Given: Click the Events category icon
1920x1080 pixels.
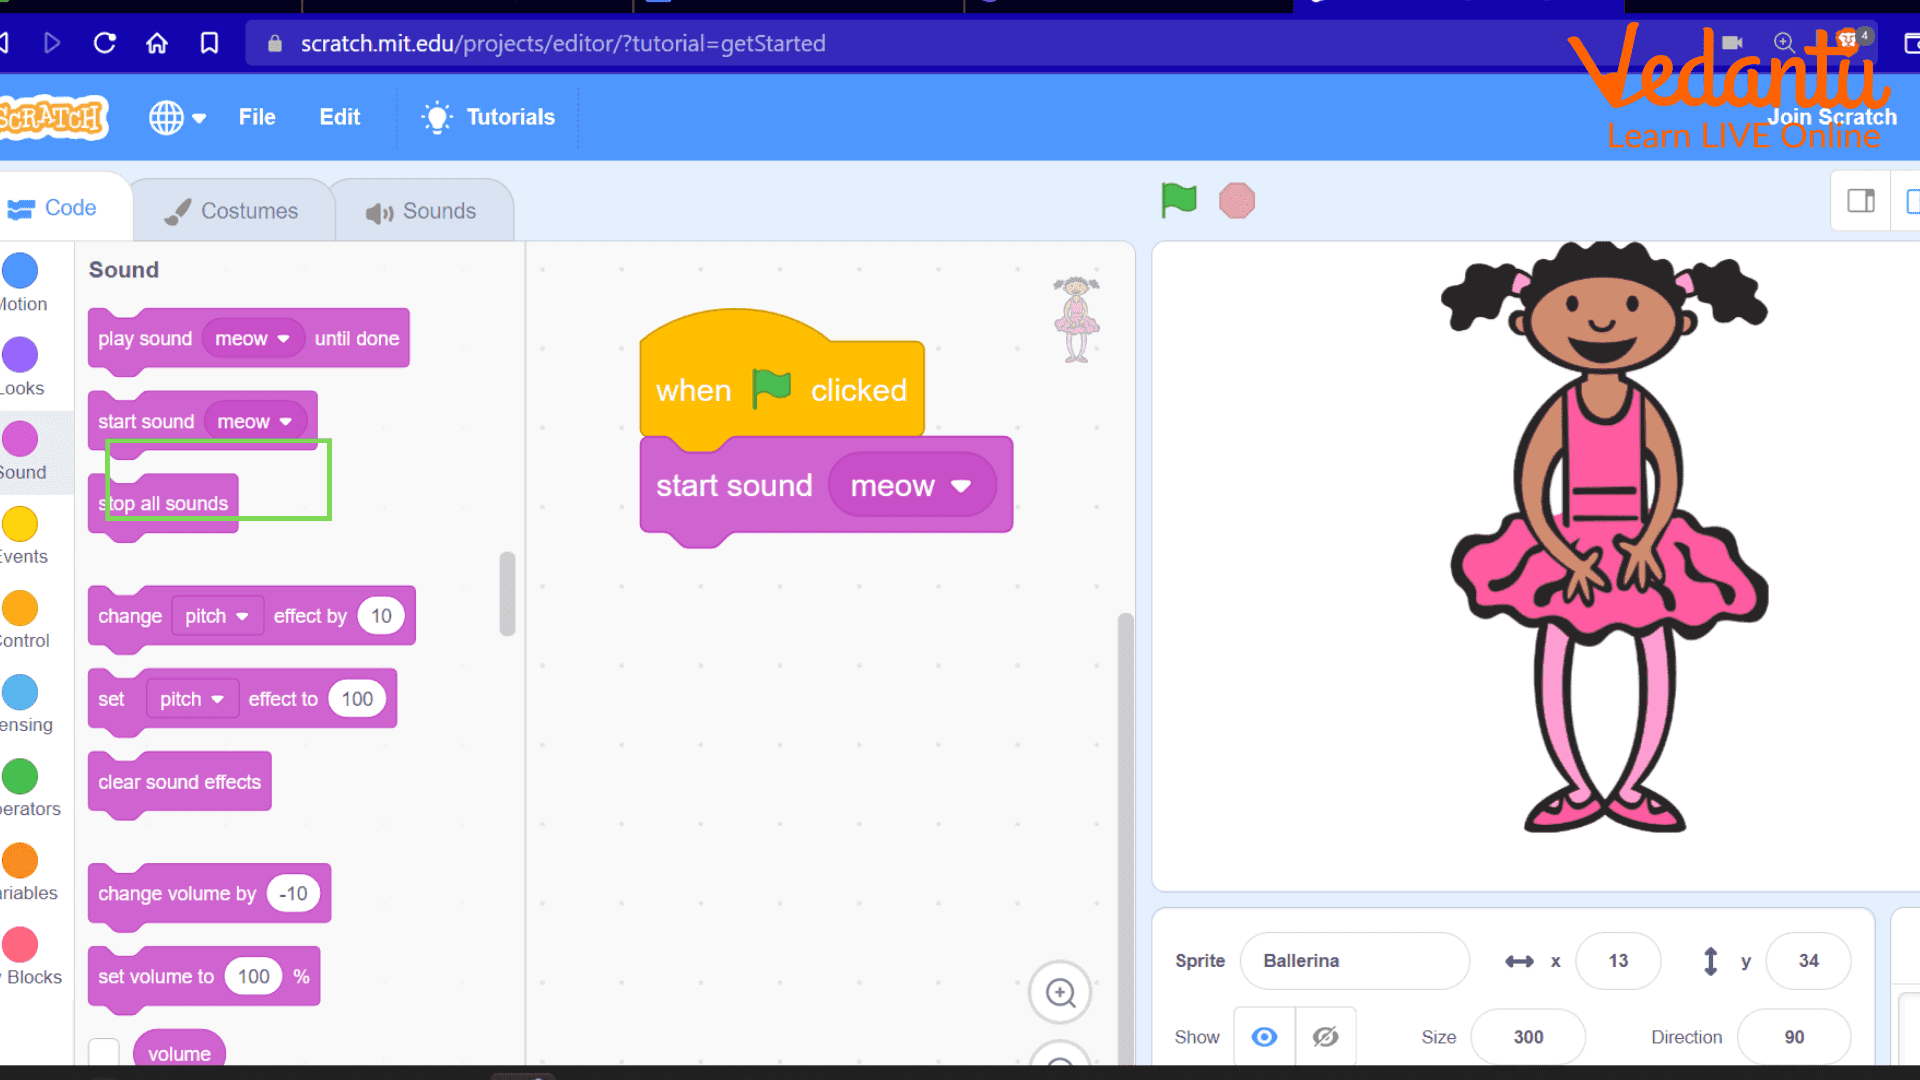Looking at the screenshot, I should tap(22, 524).
